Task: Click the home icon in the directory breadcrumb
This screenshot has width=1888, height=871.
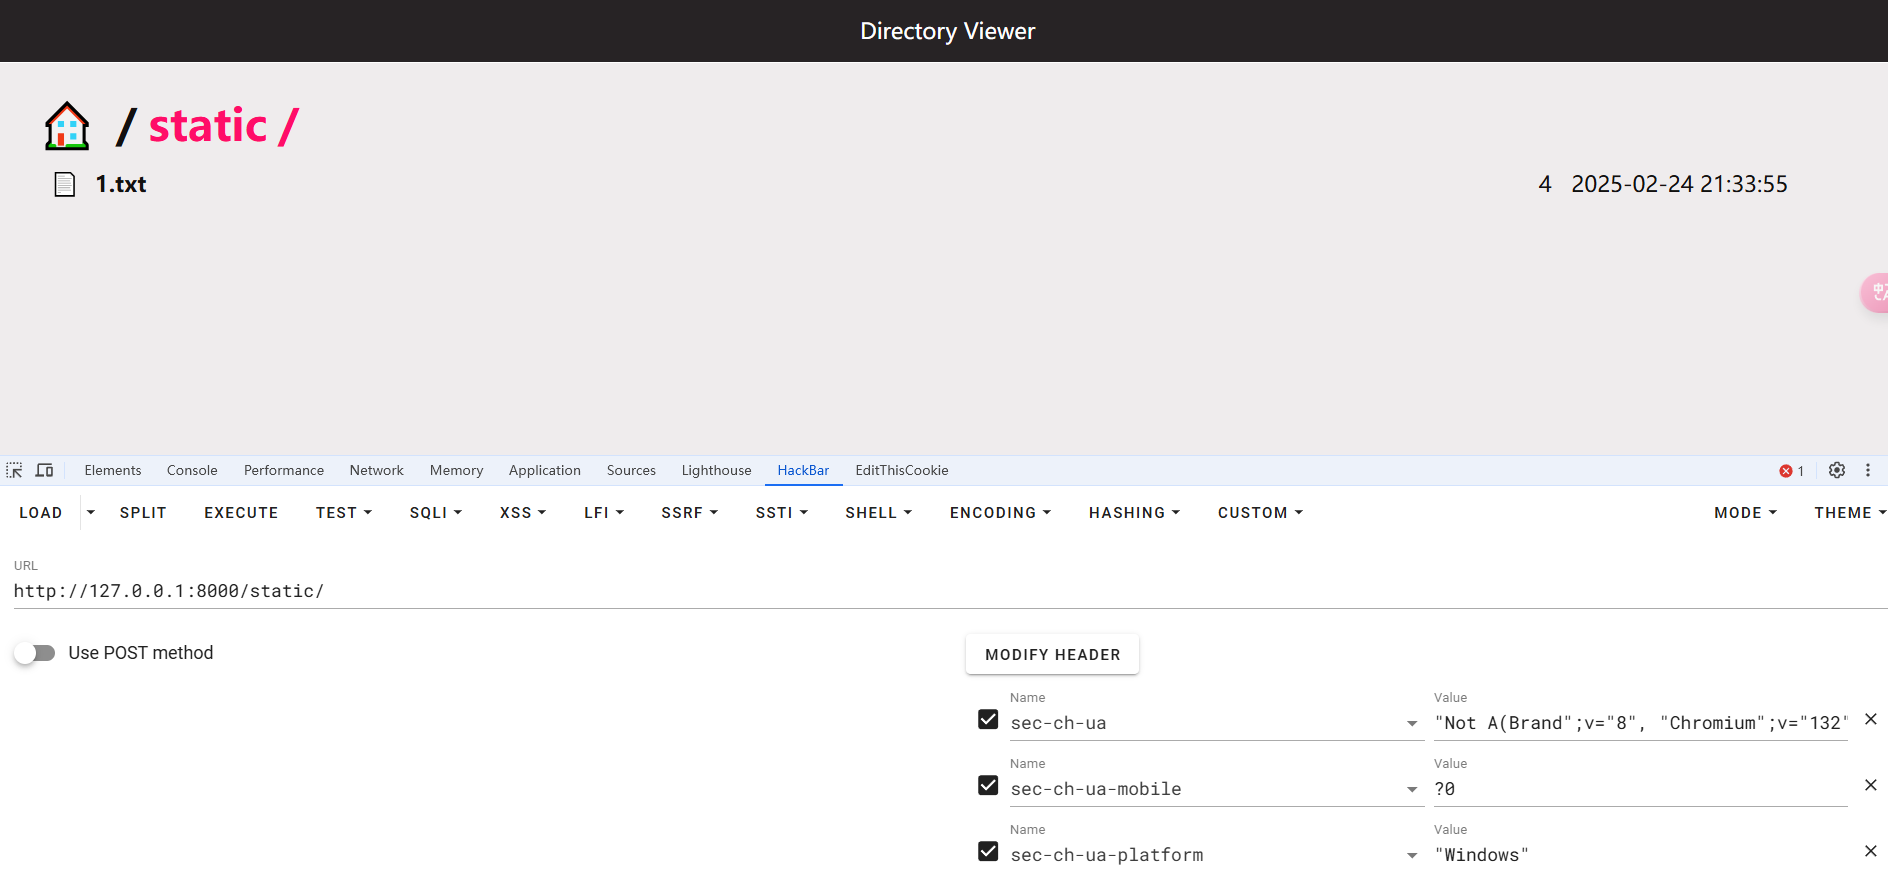Action: pos(67,127)
